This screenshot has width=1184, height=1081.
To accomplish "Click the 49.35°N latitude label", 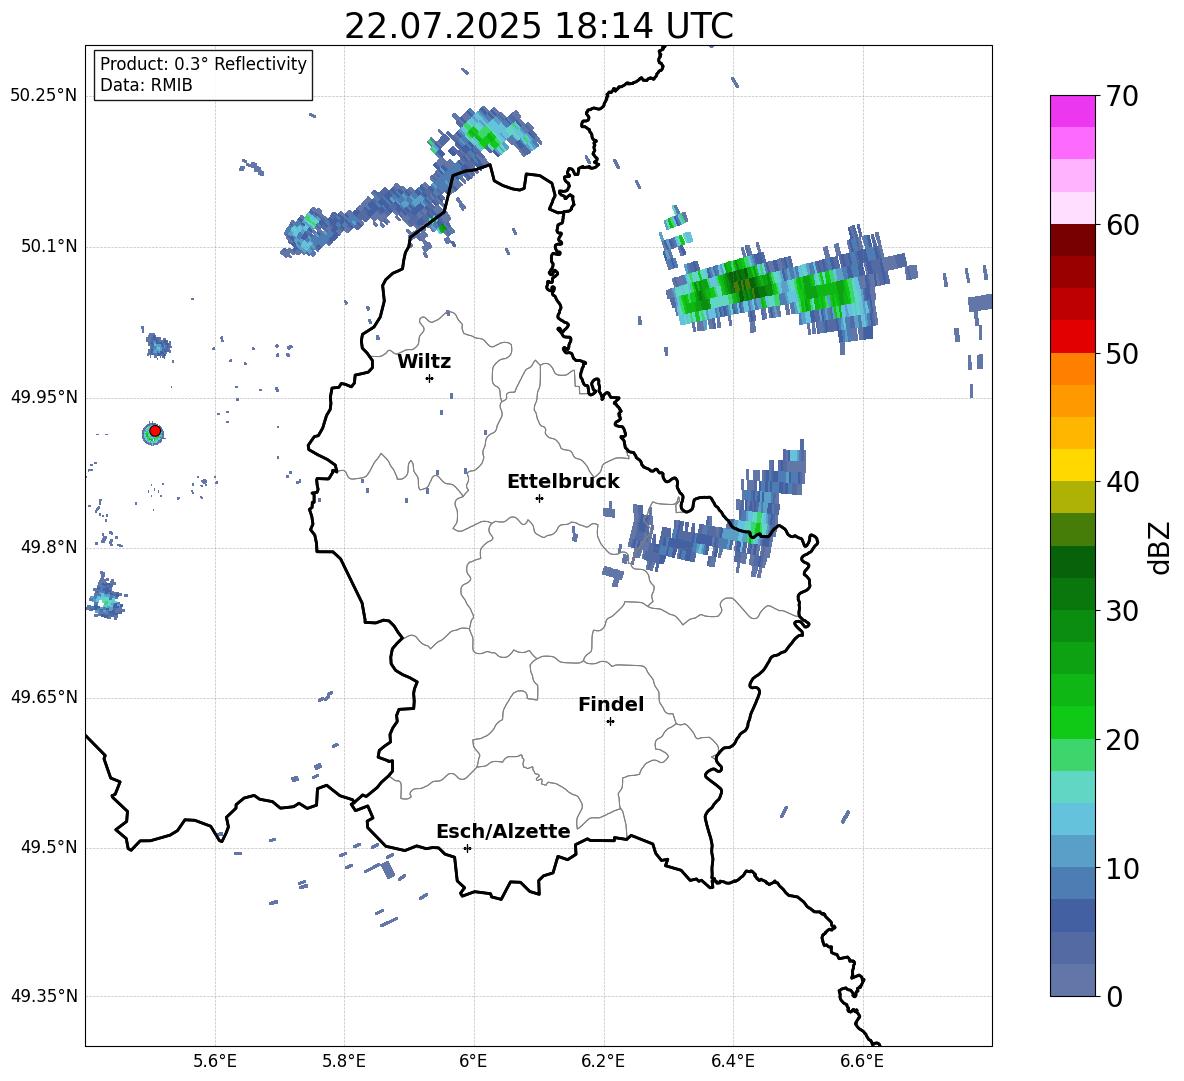I will click(43, 996).
